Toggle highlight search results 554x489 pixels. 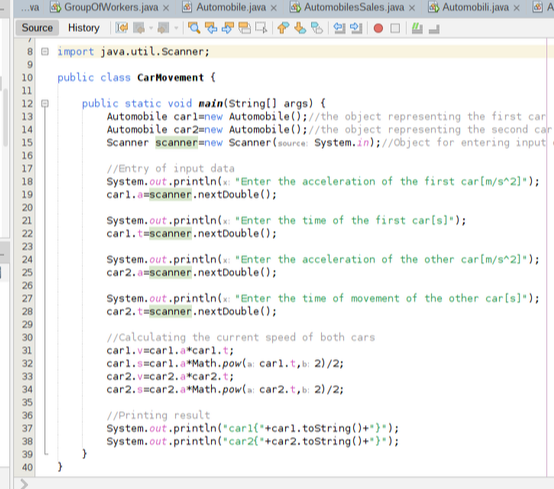(244, 28)
